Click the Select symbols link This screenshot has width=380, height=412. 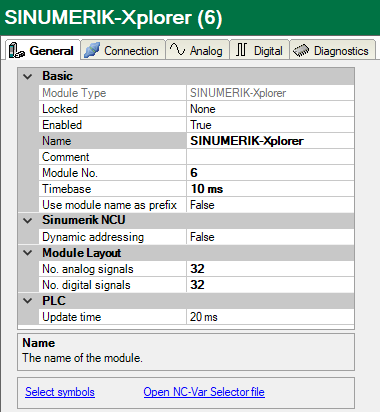pyautogui.click(x=60, y=392)
